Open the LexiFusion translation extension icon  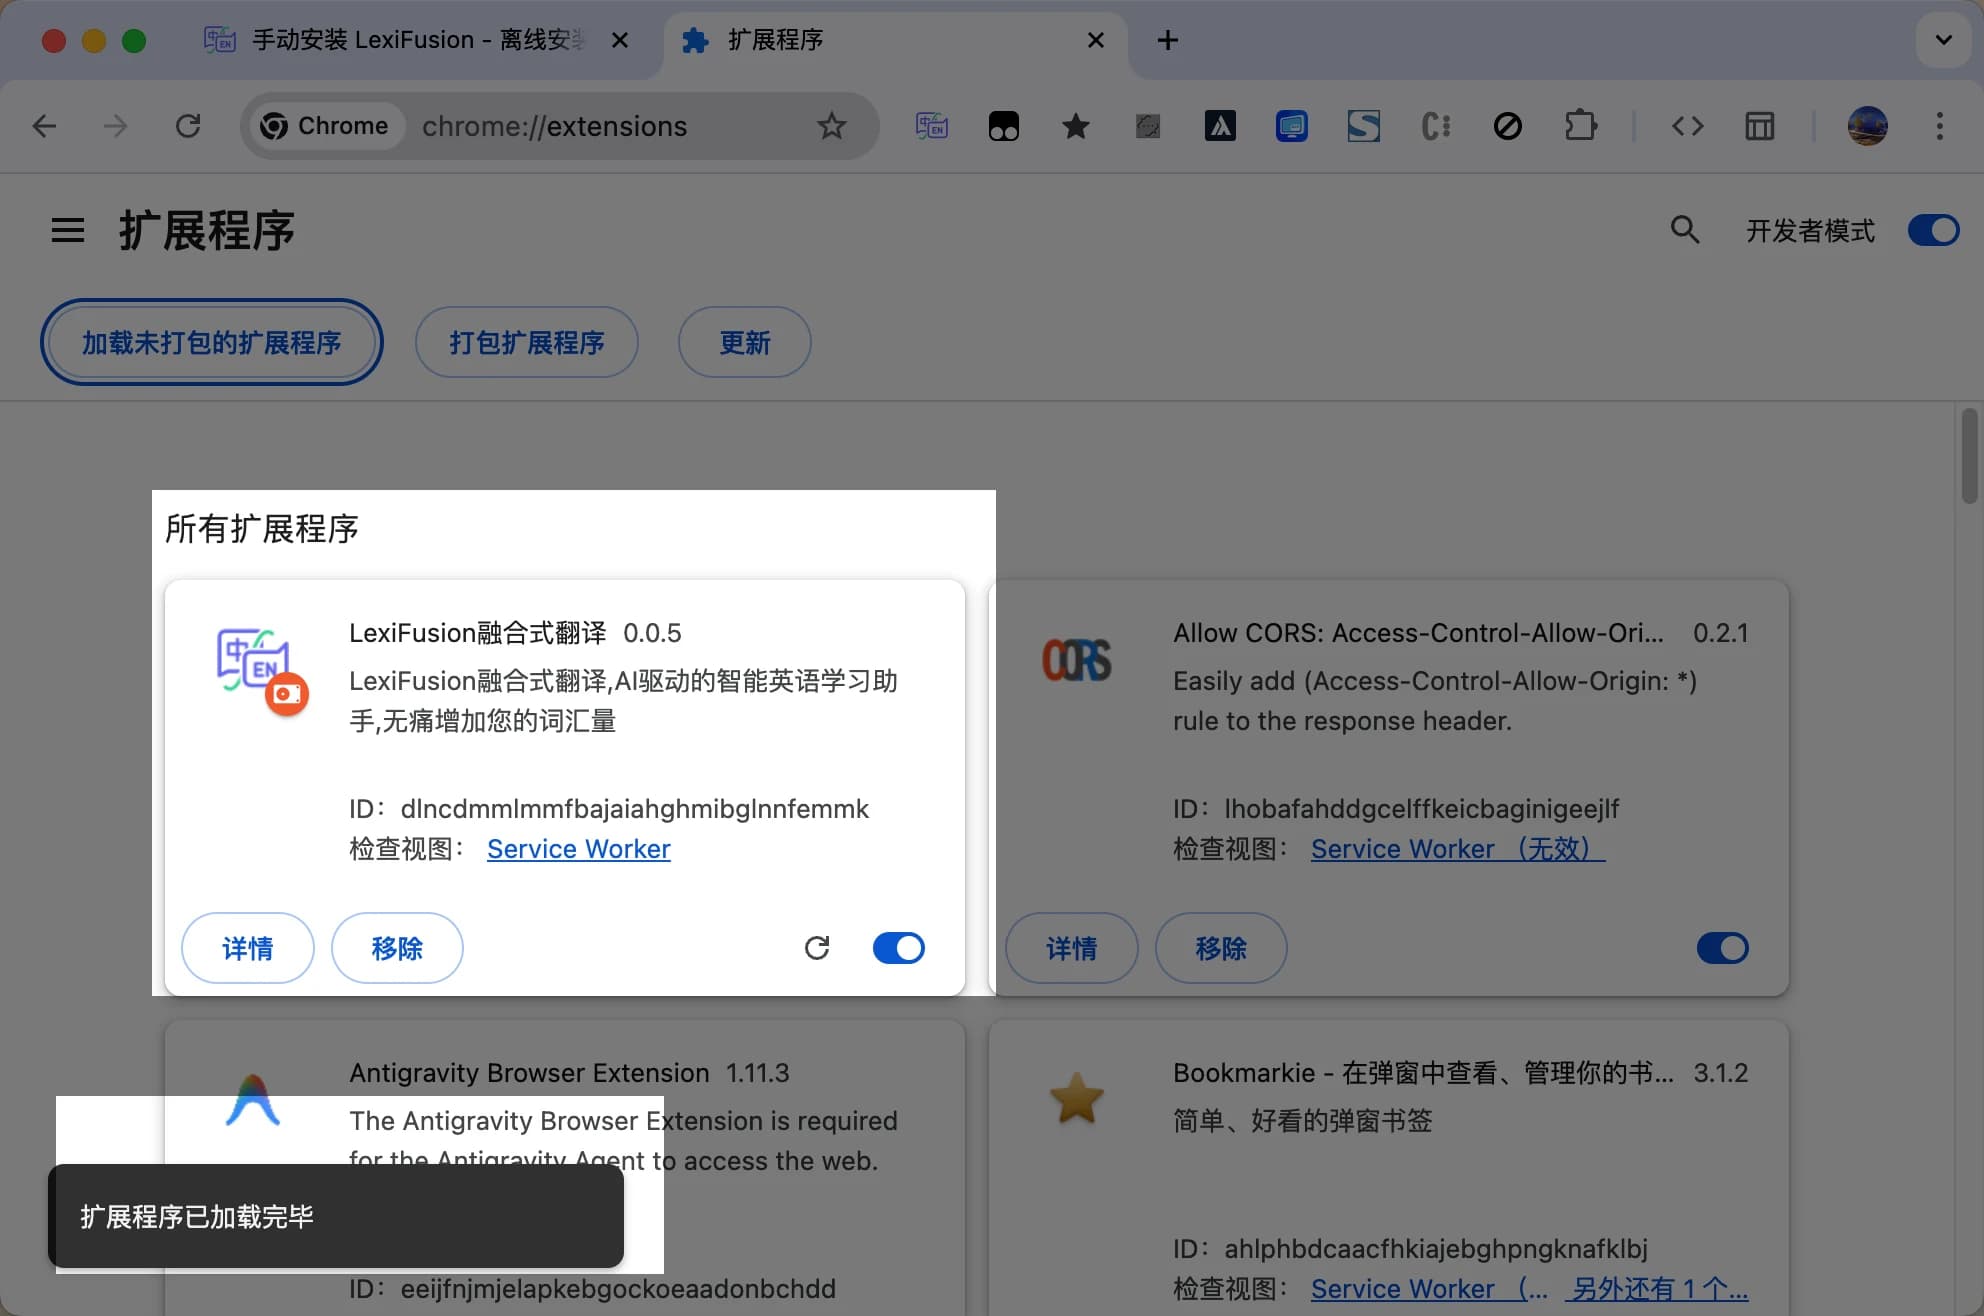930,126
